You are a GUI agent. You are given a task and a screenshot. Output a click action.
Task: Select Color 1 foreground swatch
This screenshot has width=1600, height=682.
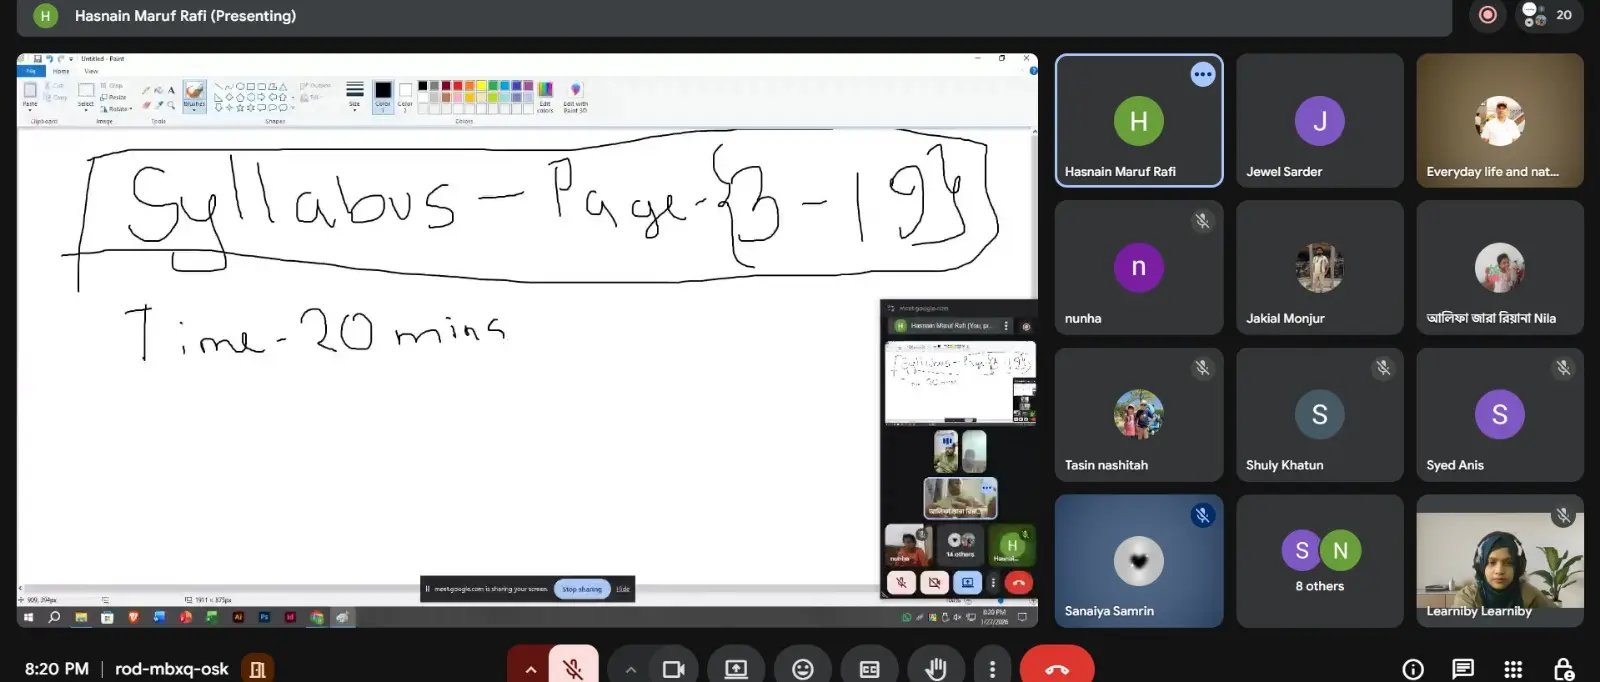383,96
